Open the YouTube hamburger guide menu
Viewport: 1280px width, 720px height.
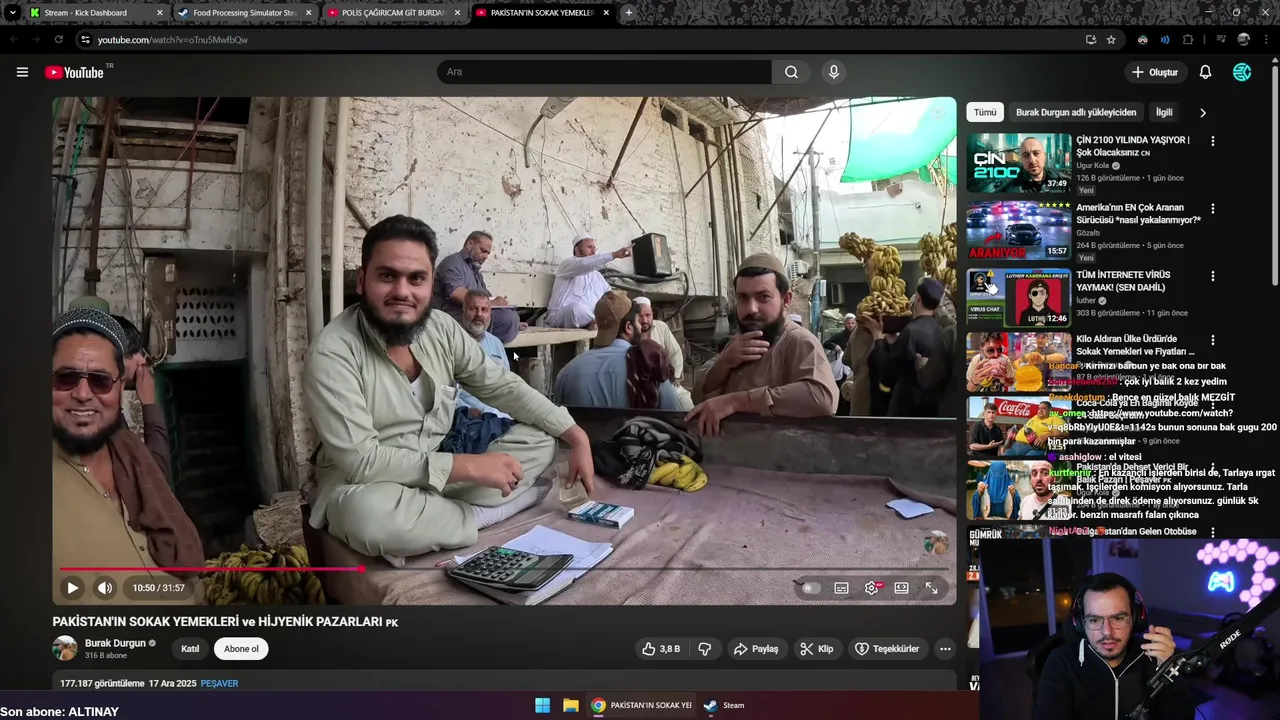click(x=22, y=72)
